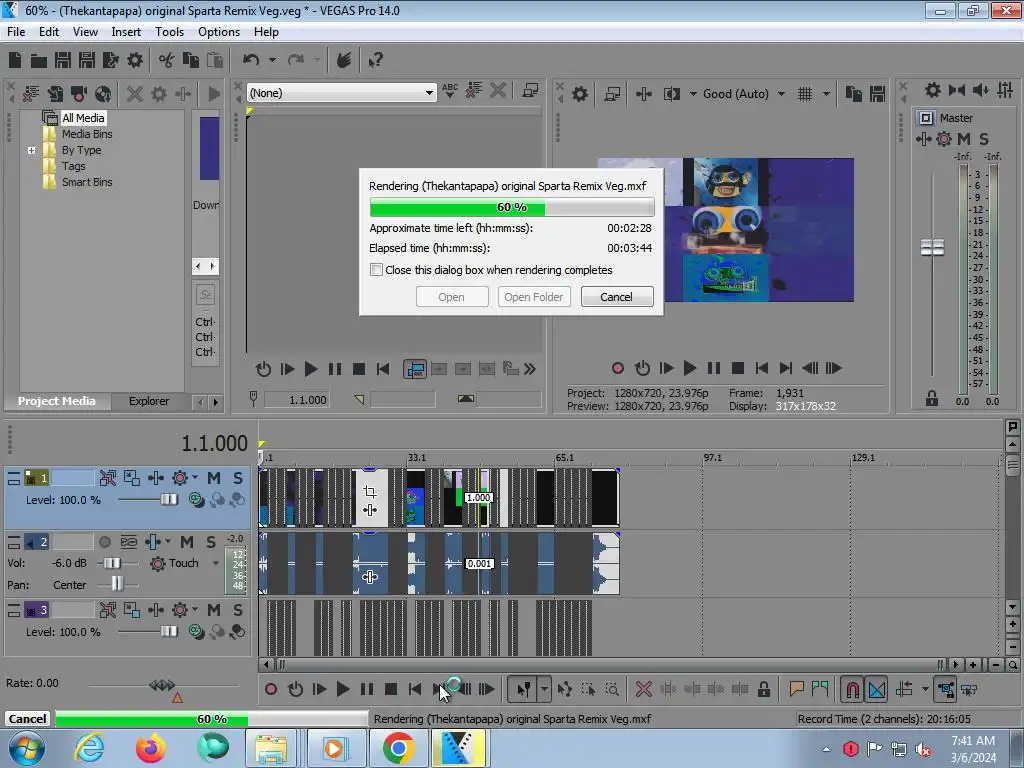Open Video Preview properties gear icon
This screenshot has height=768, width=1024.
(x=580, y=94)
